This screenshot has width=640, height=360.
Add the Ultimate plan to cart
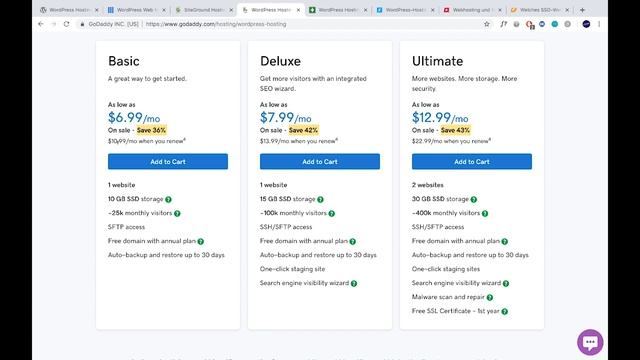472,162
